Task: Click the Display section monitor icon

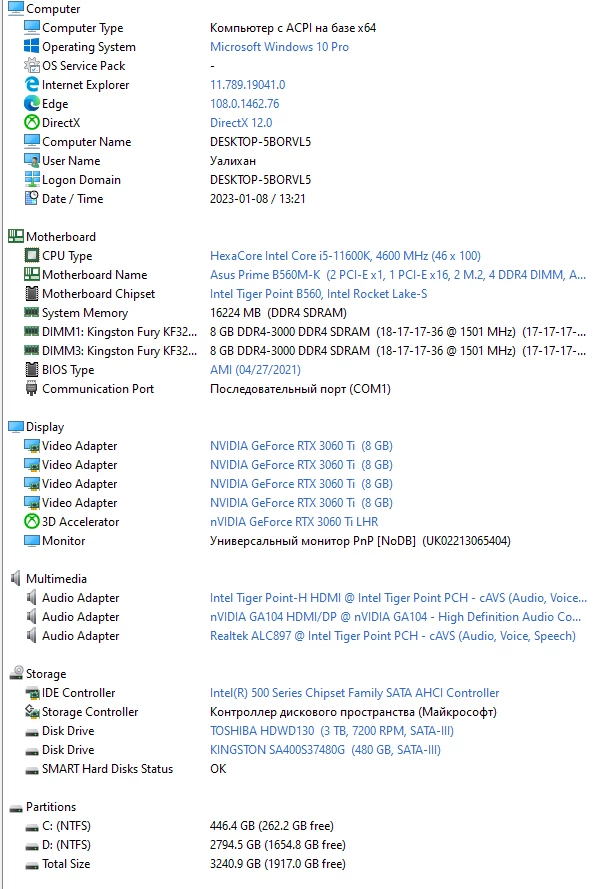Action: tap(16, 426)
